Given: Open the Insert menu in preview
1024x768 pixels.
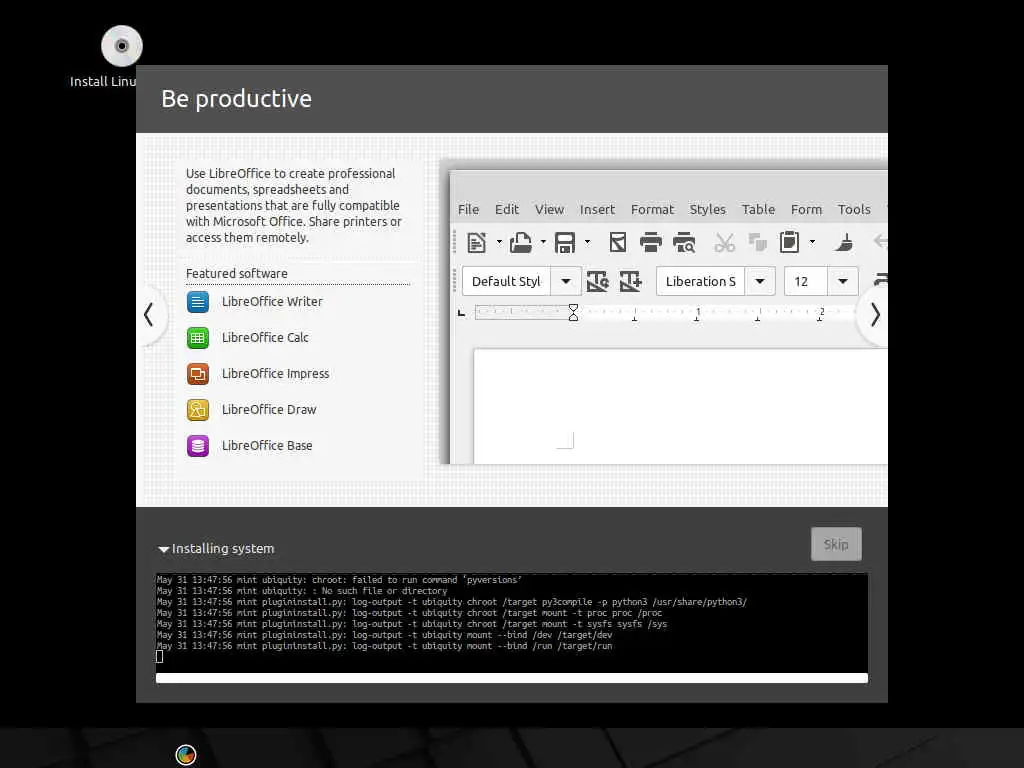Looking at the screenshot, I should point(598,210).
